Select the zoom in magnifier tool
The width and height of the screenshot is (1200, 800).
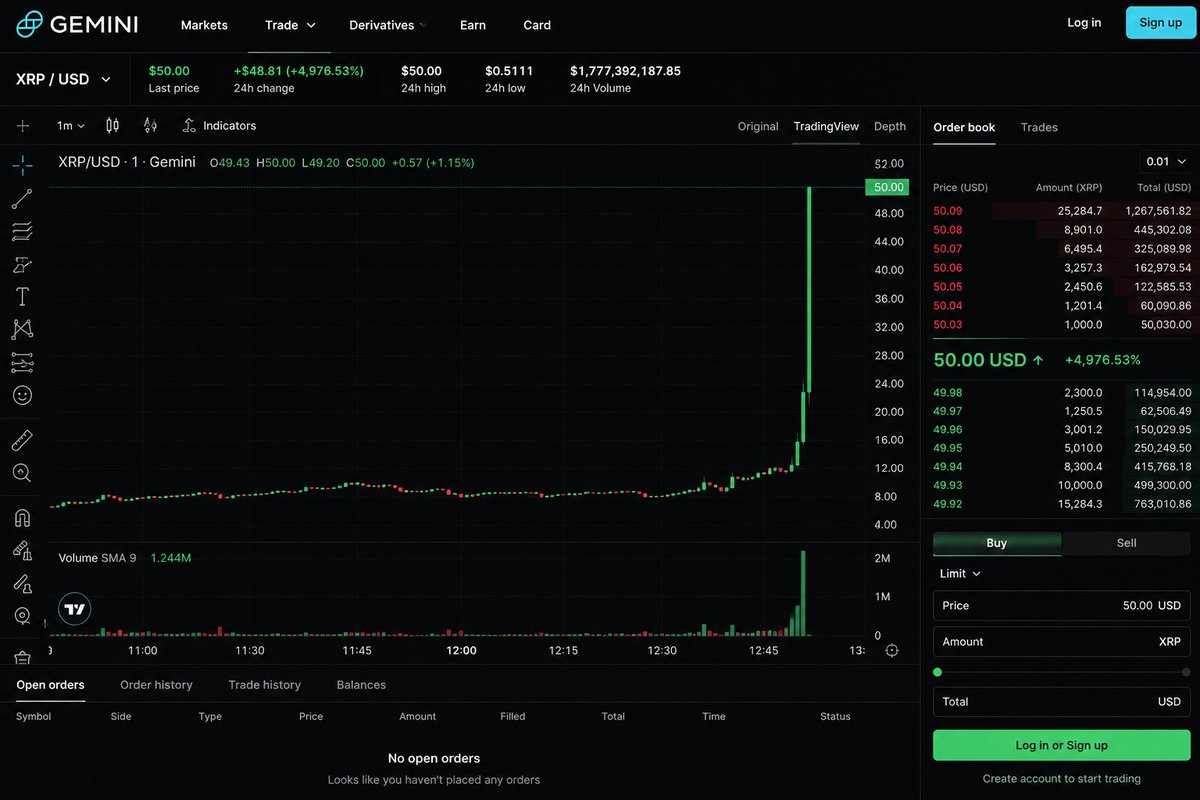tap(22, 473)
